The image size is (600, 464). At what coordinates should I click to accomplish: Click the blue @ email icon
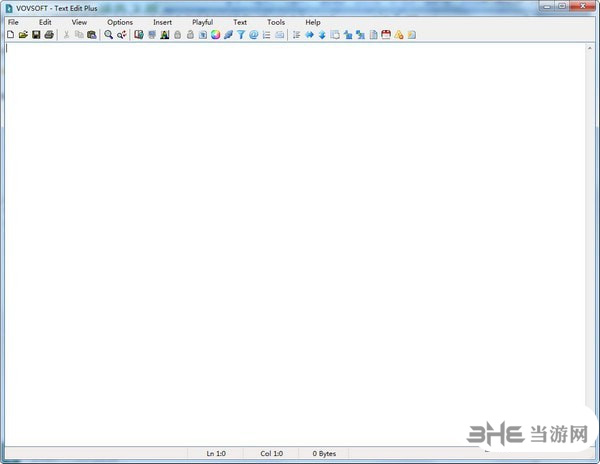click(x=254, y=35)
